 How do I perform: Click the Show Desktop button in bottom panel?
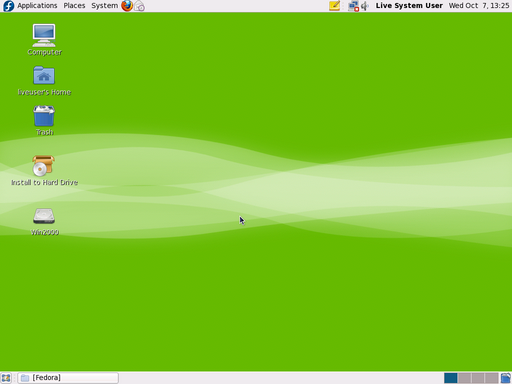(6, 378)
